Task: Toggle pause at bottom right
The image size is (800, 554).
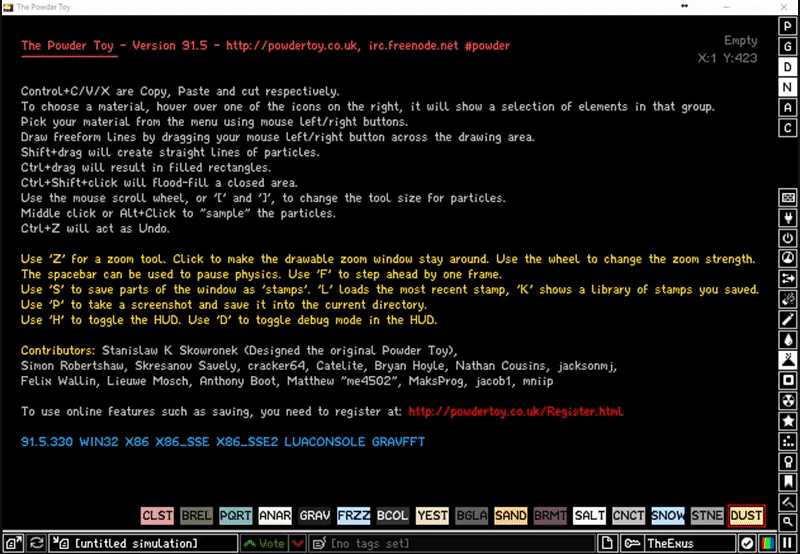Action: pyautogui.click(x=788, y=543)
